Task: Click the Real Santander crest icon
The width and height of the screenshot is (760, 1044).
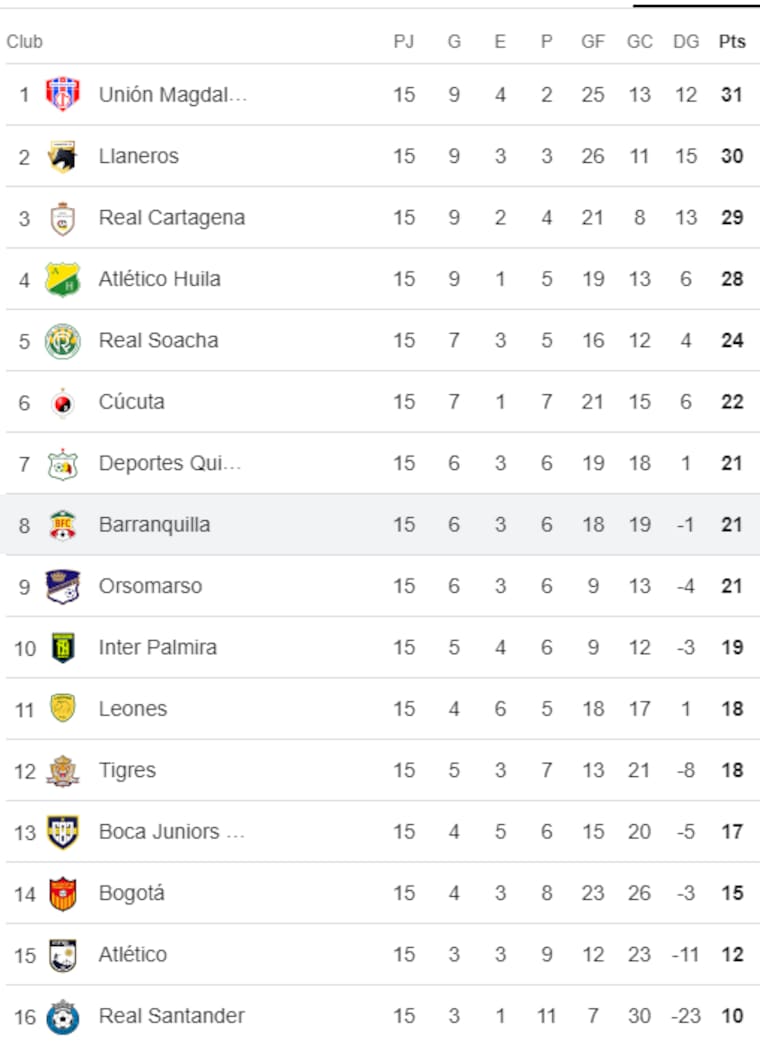Action: coord(63,1016)
